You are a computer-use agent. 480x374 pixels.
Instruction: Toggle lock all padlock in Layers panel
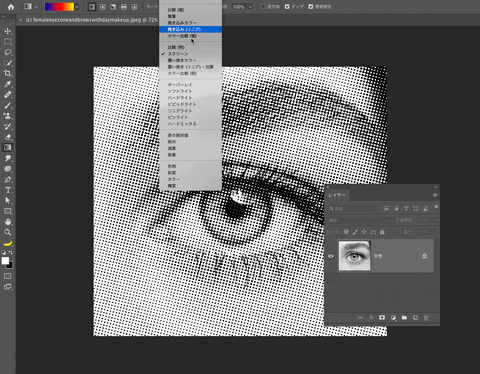click(382, 232)
